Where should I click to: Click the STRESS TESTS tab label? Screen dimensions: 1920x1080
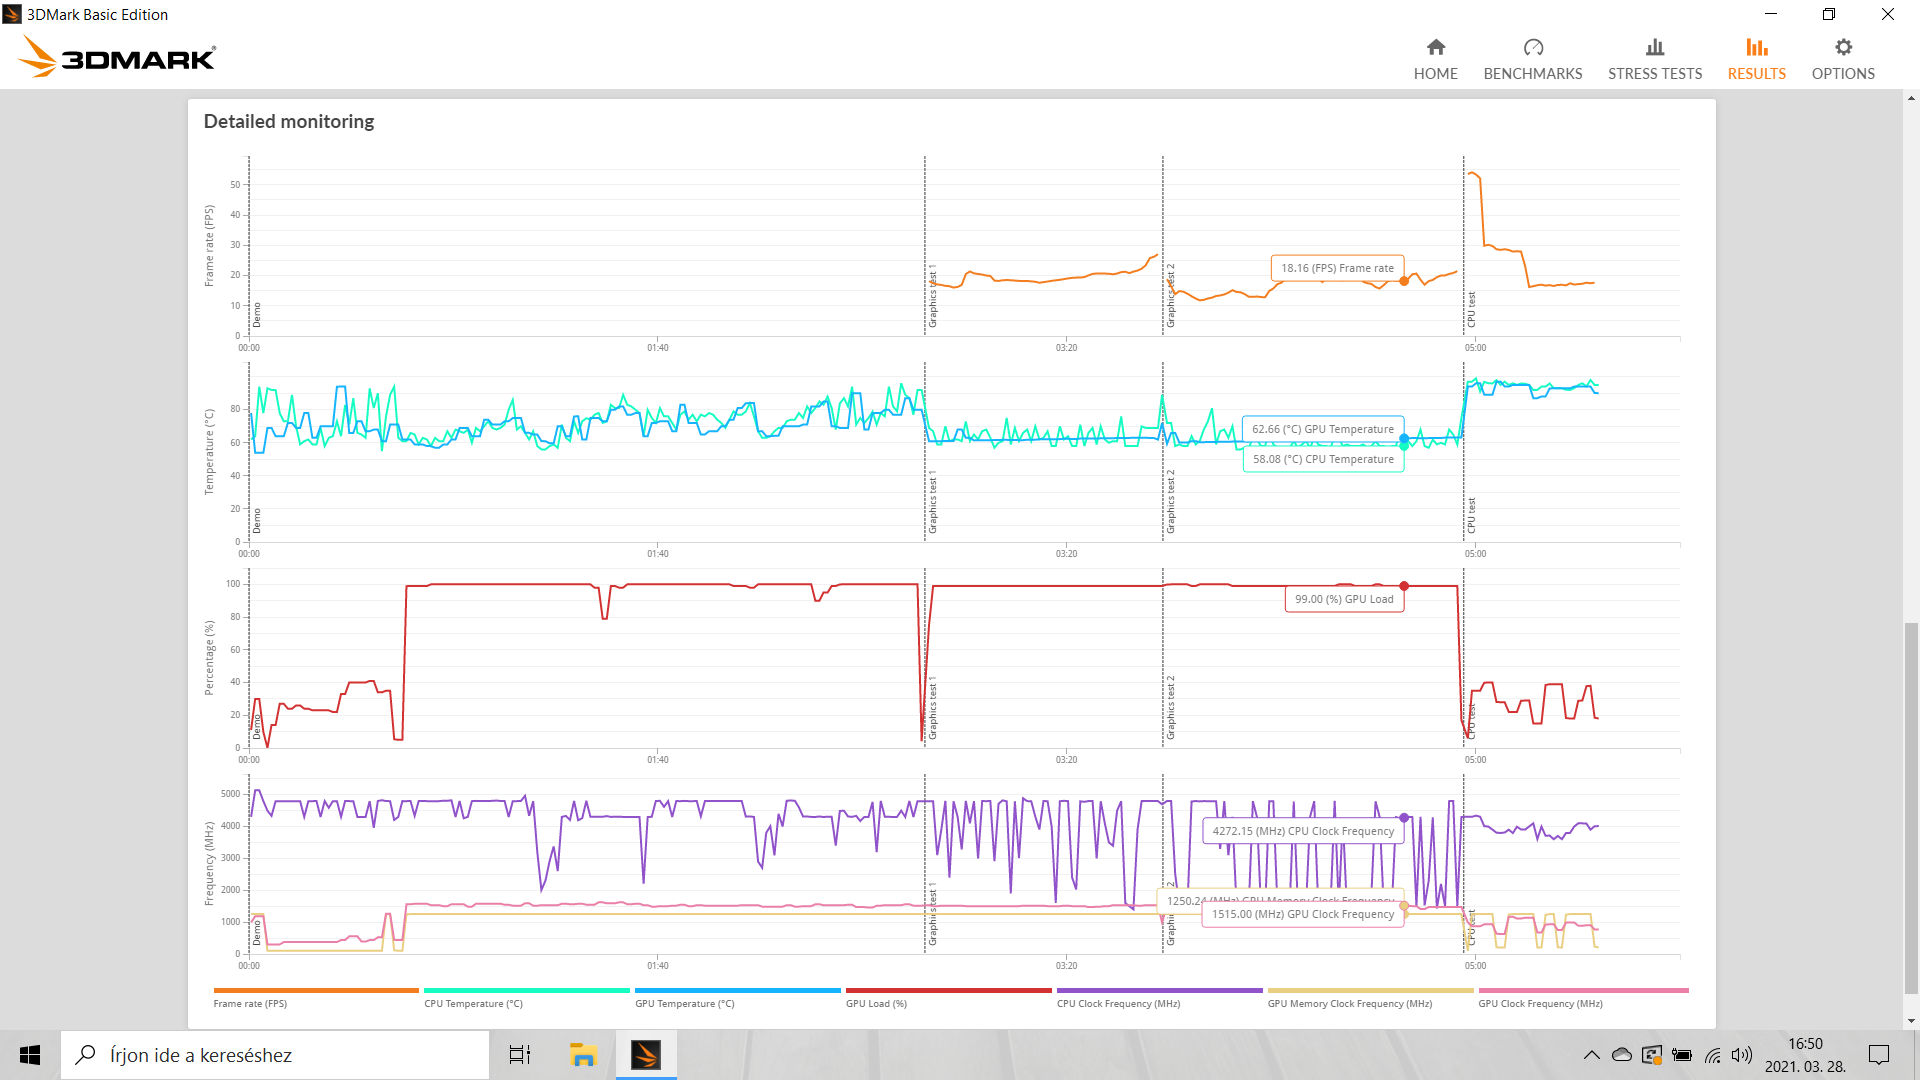(1654, 74)
